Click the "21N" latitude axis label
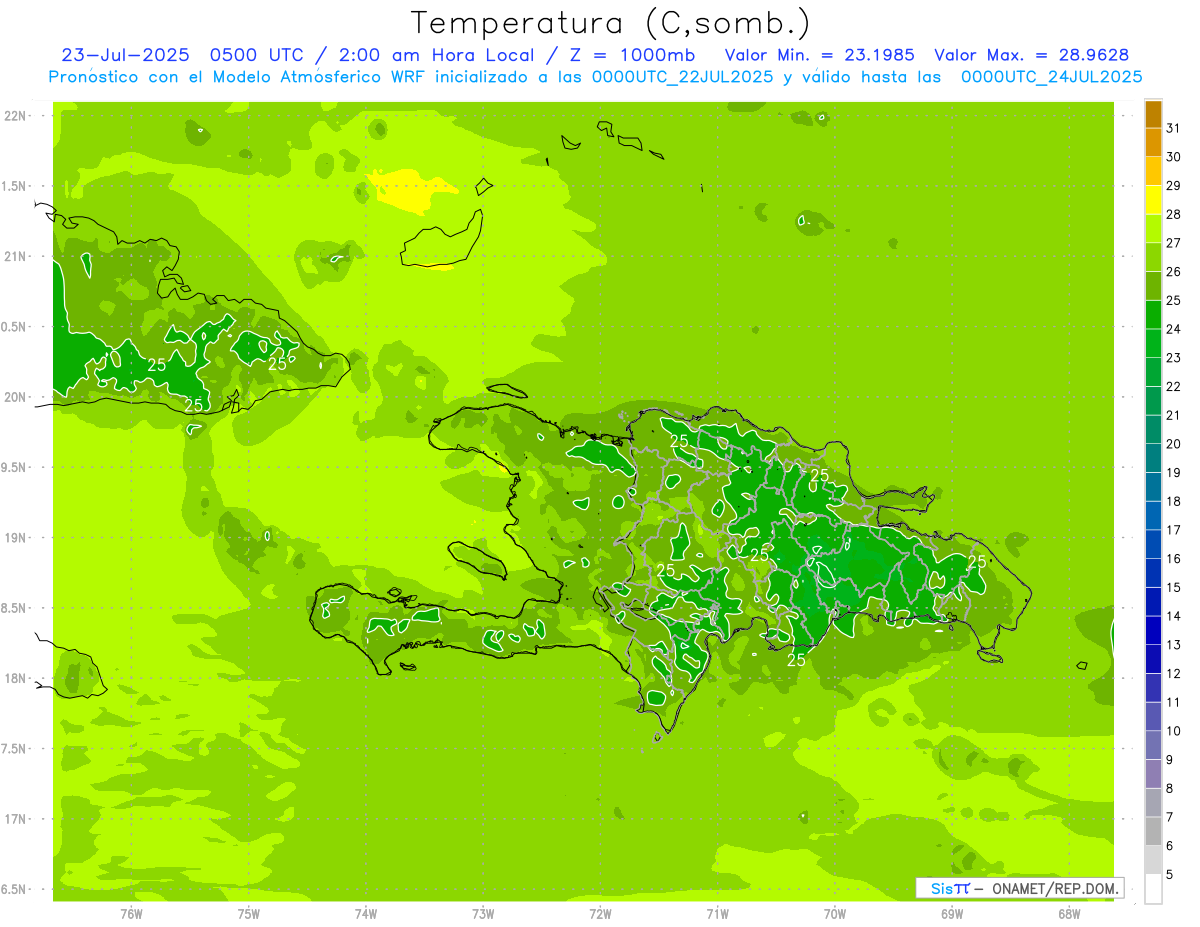Image resolution: width=1200 pixels, height=927 pixels. 16,256
